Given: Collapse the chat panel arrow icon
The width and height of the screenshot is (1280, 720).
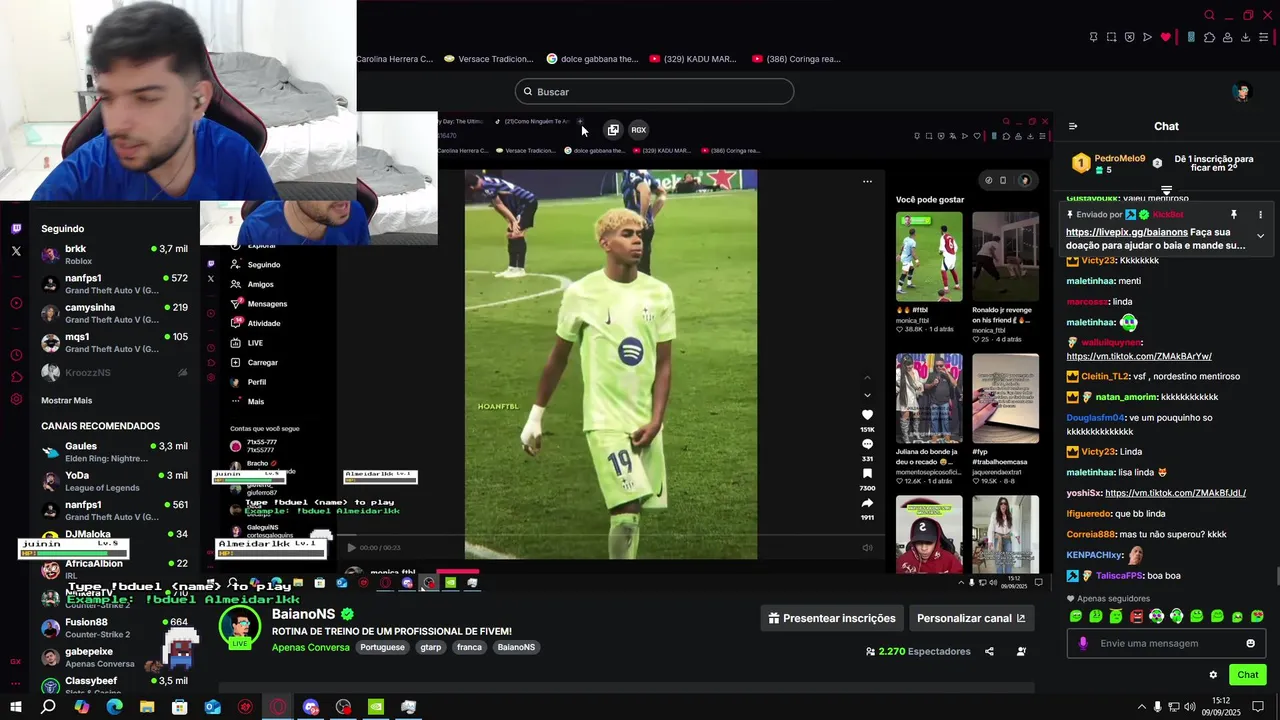Looking at the screenshot, I should (1073, 126).
